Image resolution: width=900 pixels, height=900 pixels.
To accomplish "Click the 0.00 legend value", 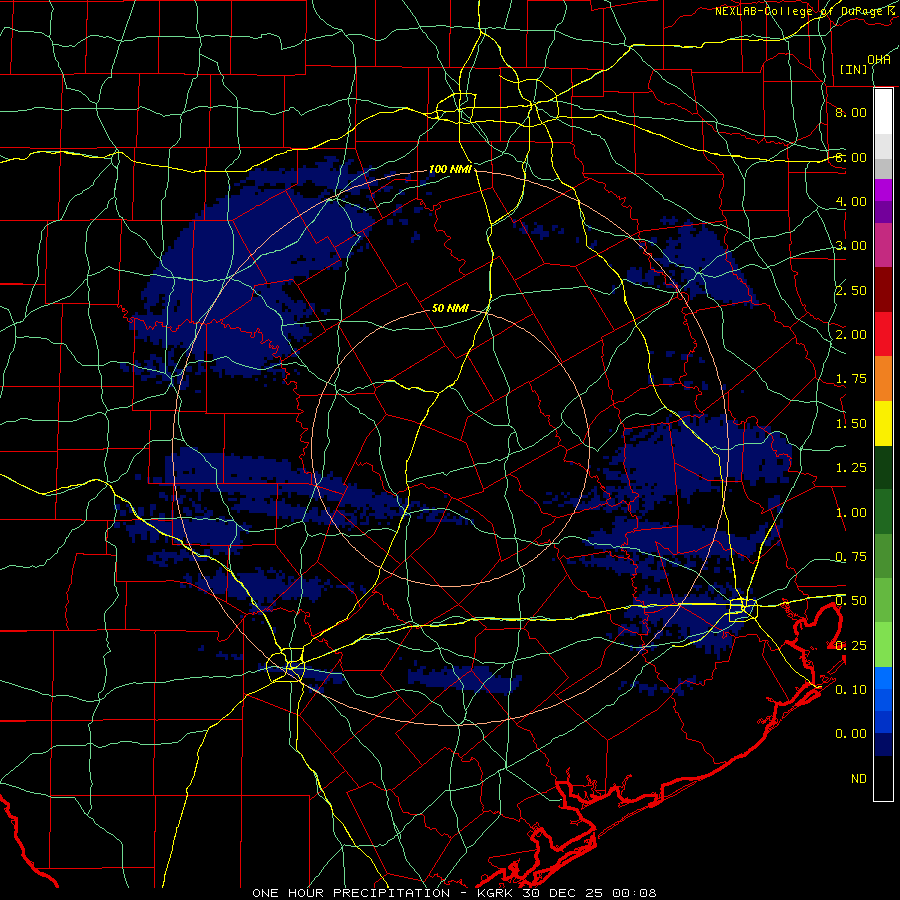I will click(850, 734).
